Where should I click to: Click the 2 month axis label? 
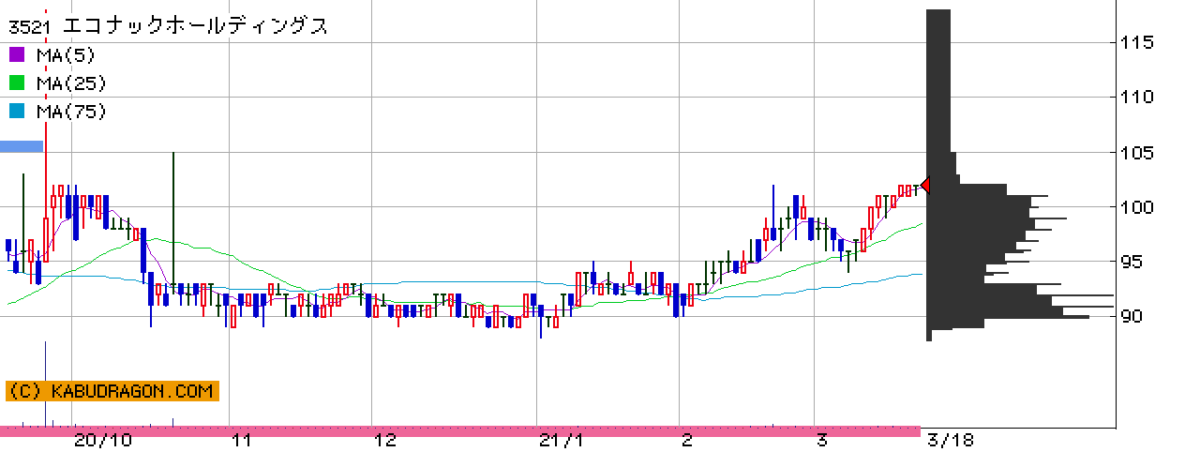click(687, 440)
